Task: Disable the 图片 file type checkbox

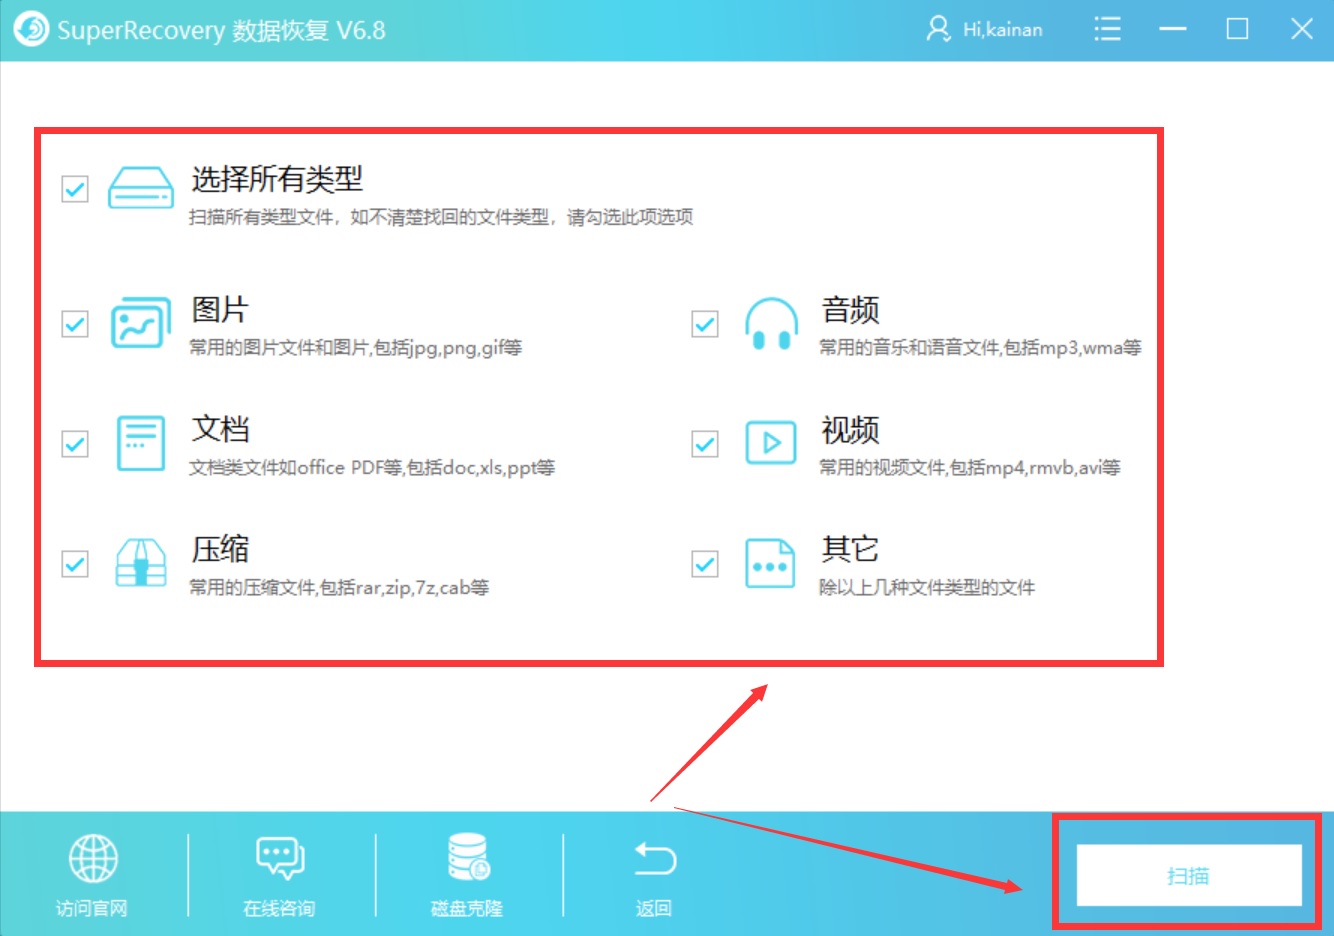Action: click(x=74, y=324)
